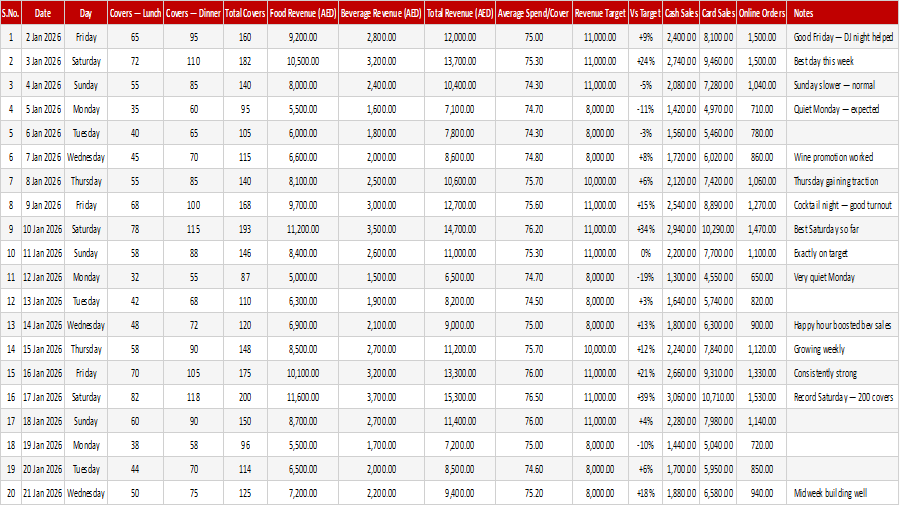Click the 'Beverage Revenue (AED)' header
The width and height of the screenshot is (900, 529).
tap(382, 13)
